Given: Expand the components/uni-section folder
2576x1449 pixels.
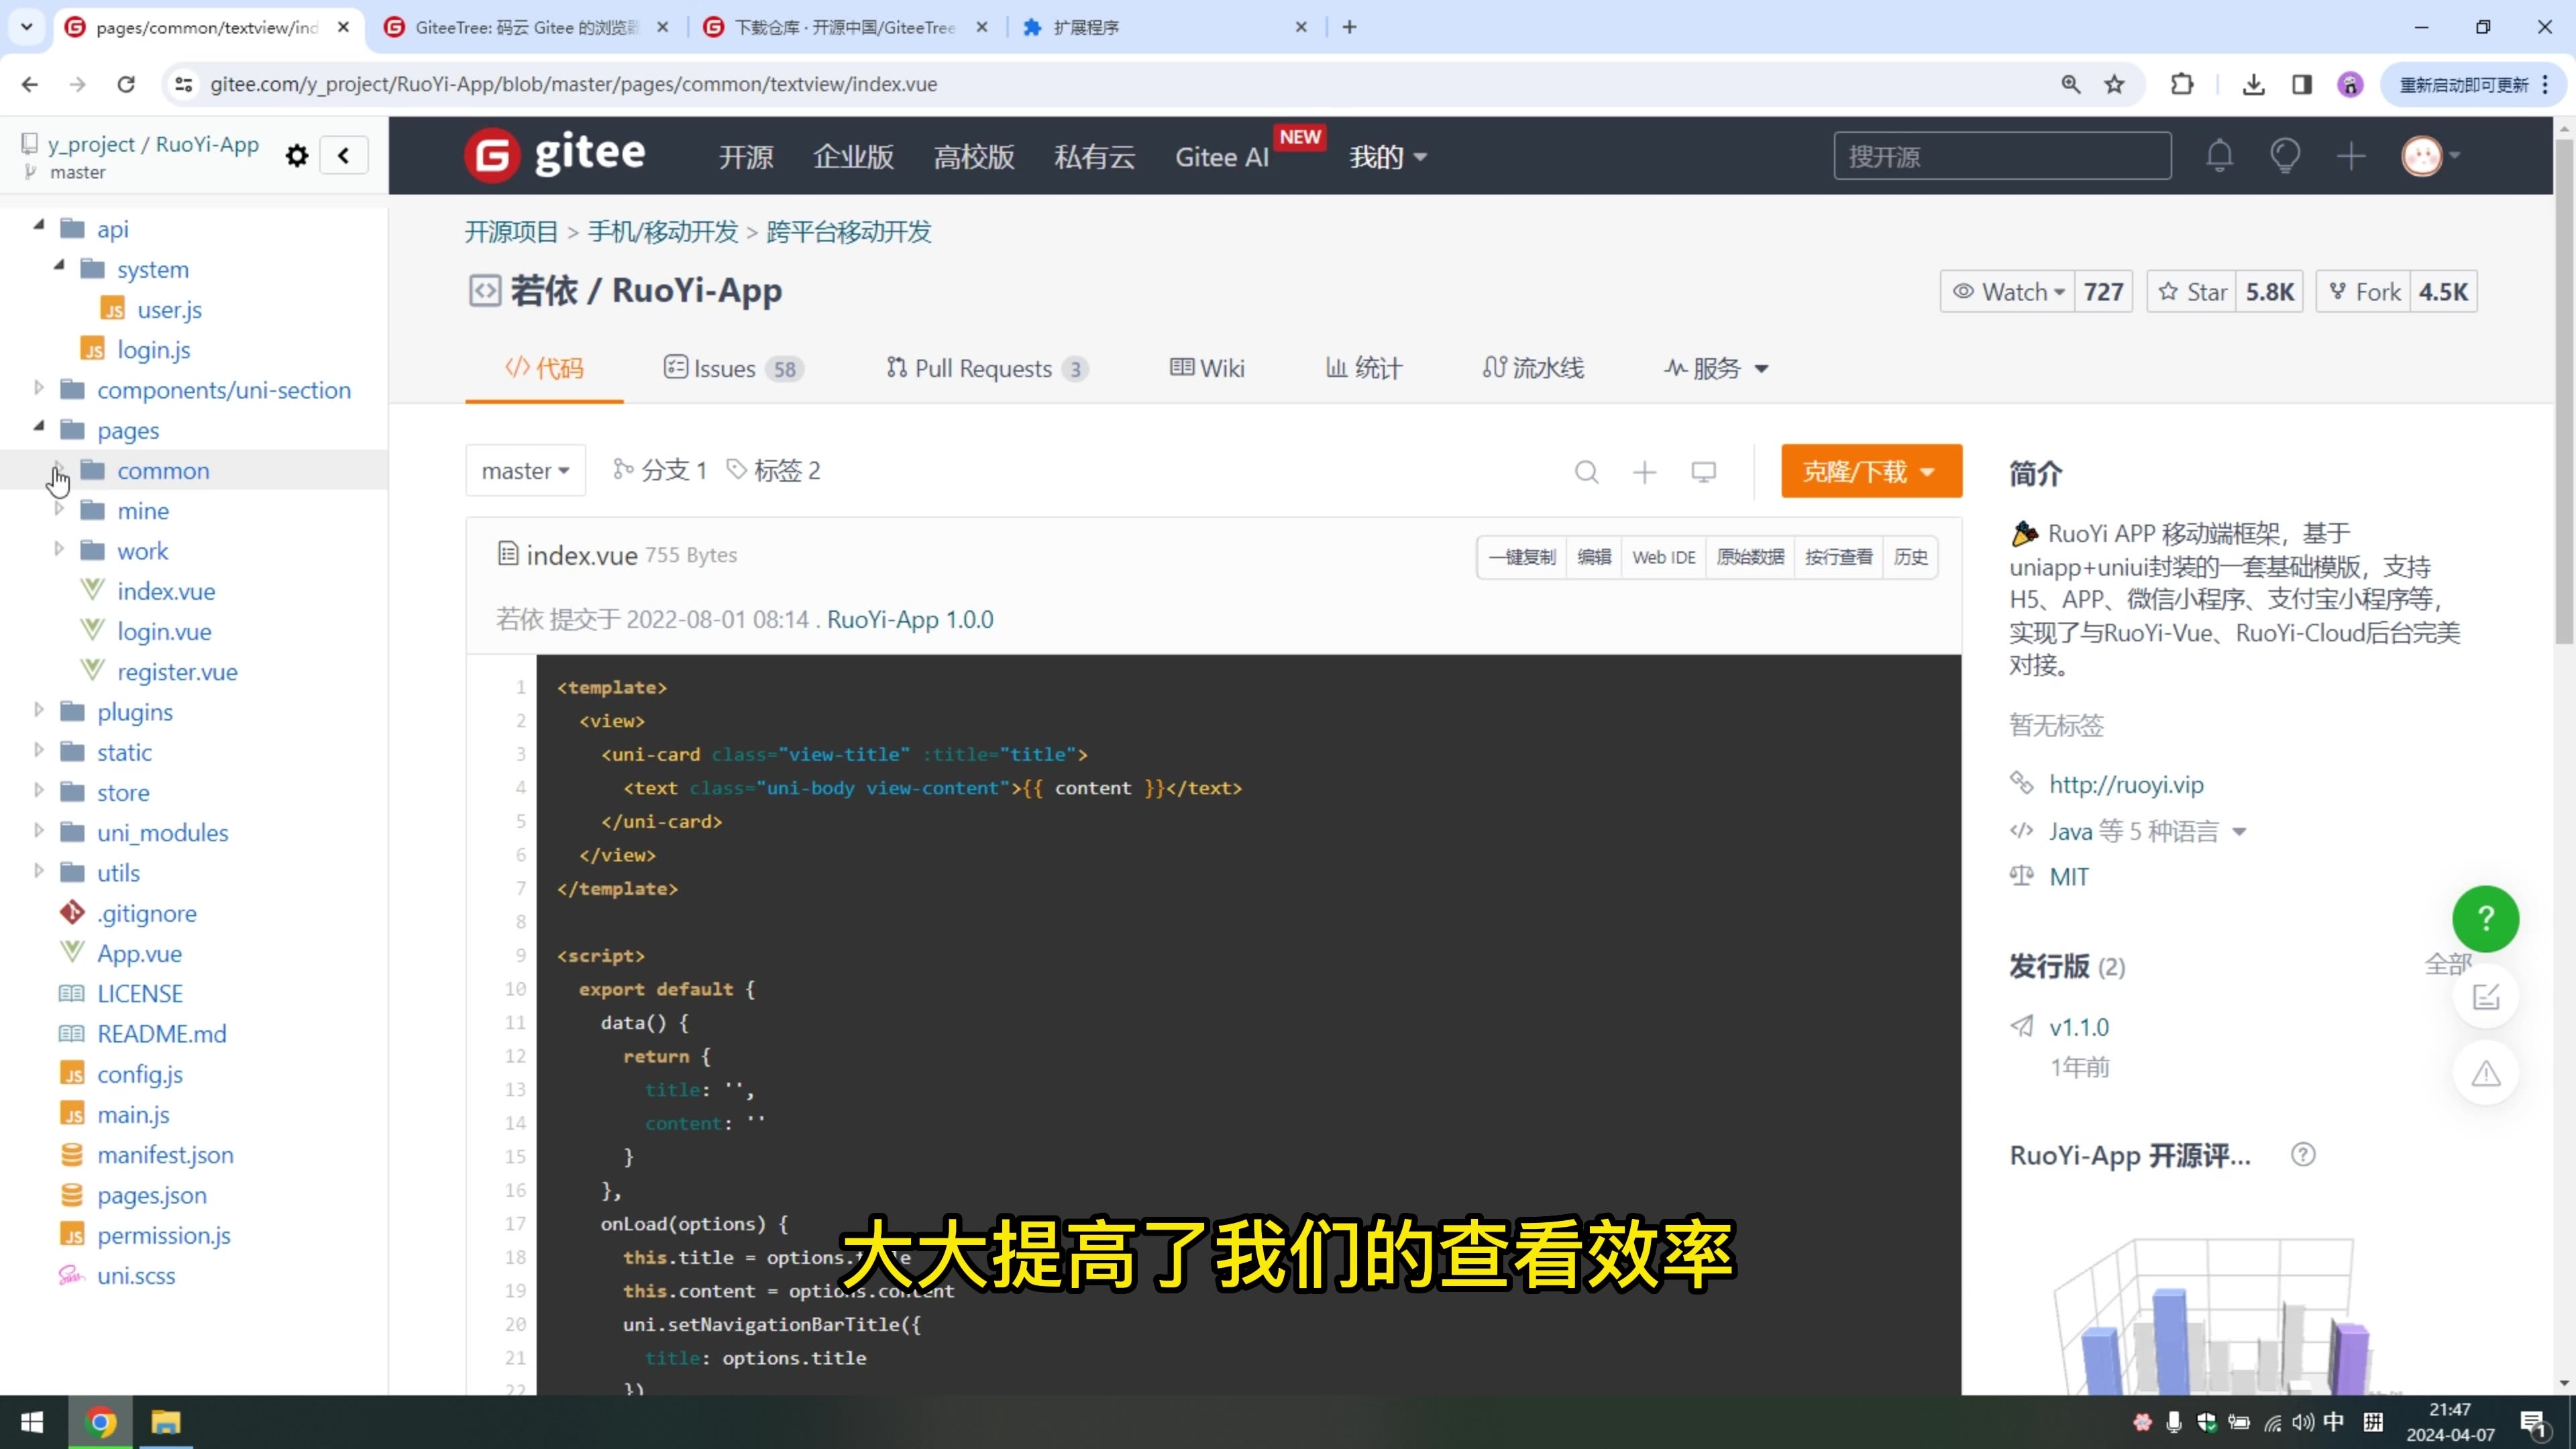Looking at the screenshot, I should click(x=39, y=387).
